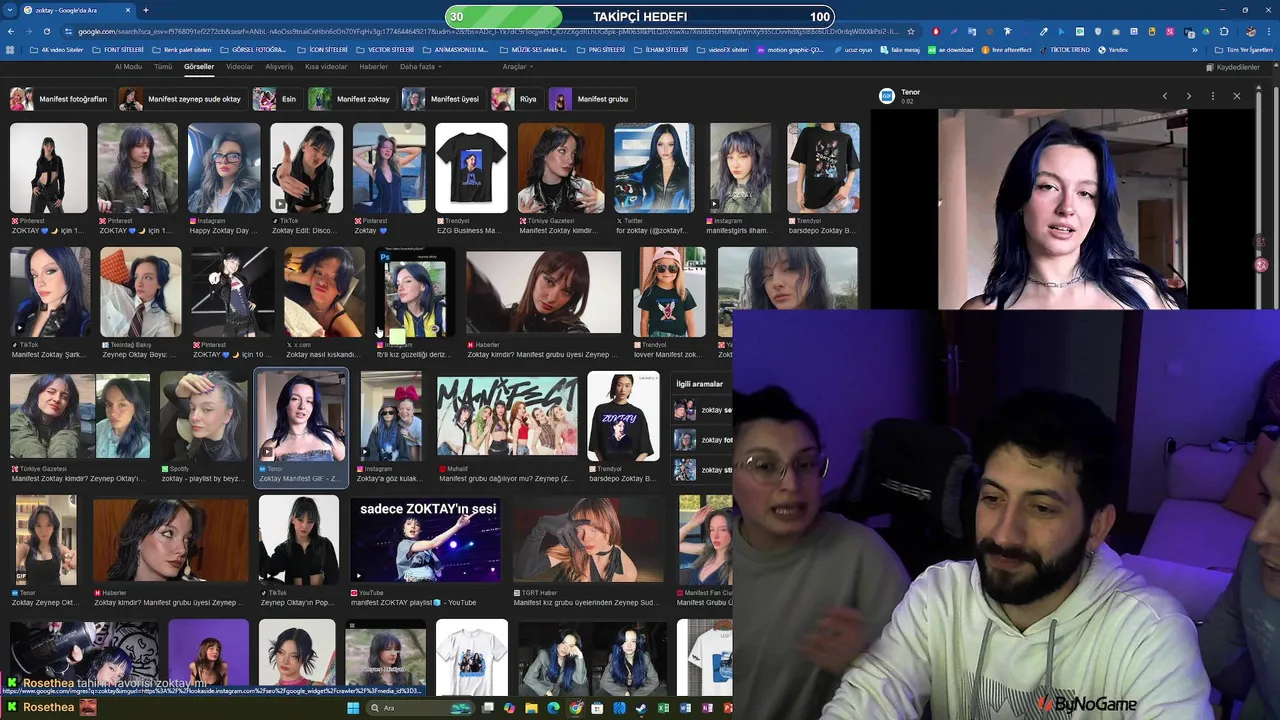
Task: Open the three-dot menu in preview panel
Action: (1213, 96)
